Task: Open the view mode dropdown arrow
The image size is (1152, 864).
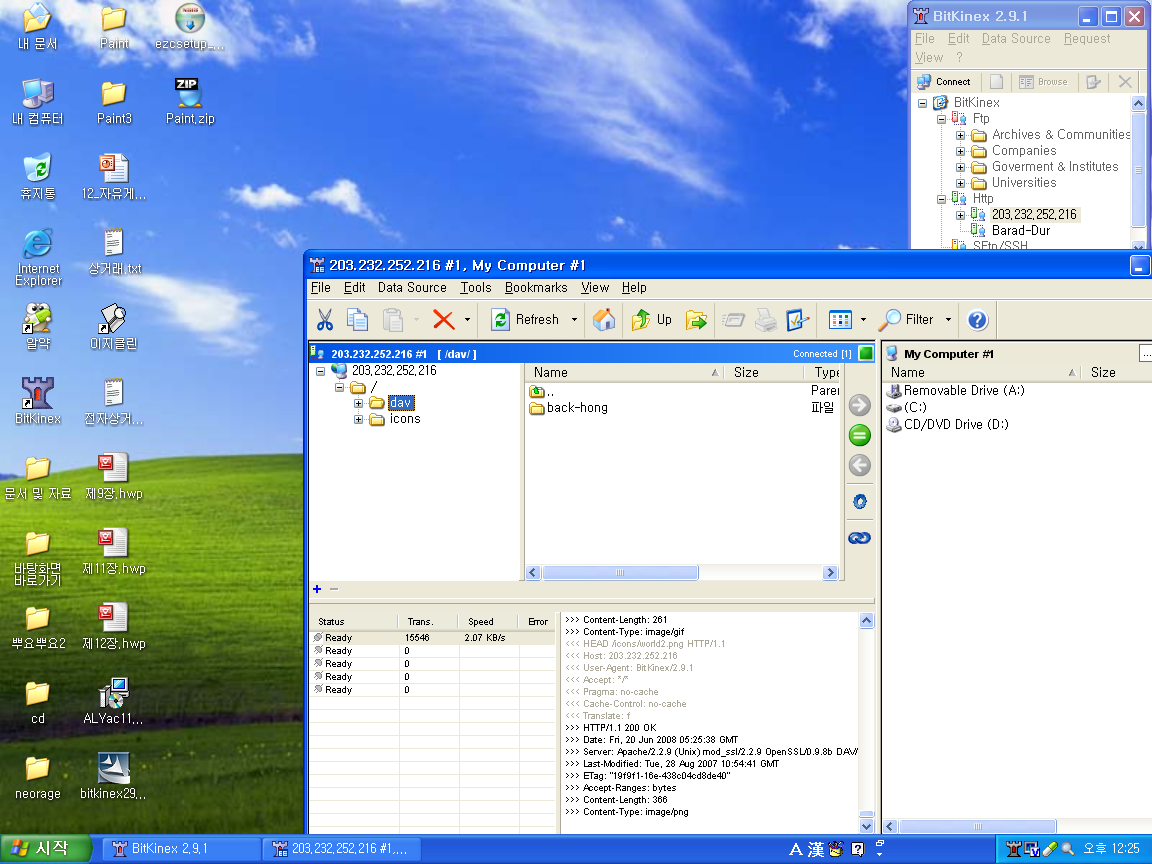Action: 863,320
